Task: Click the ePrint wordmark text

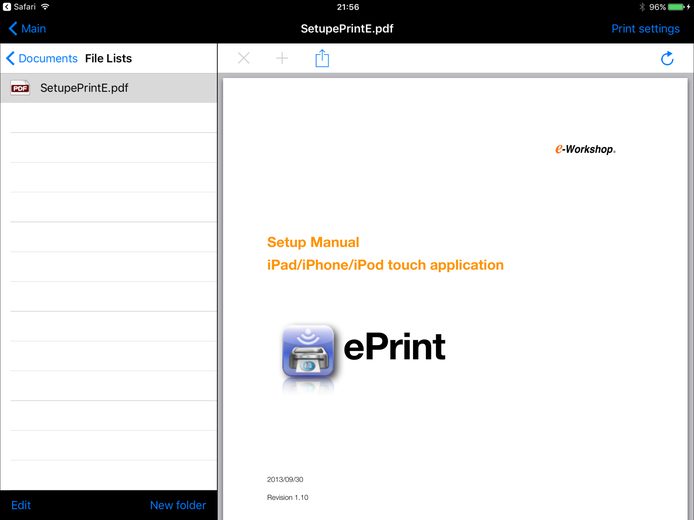Action: pyautogui.click(x=394, y=347)
